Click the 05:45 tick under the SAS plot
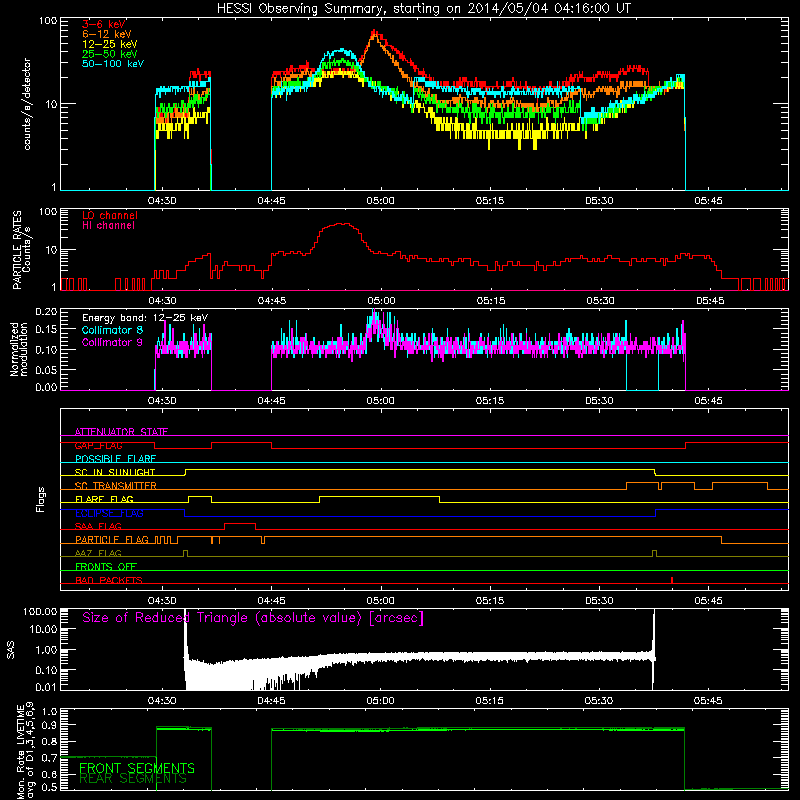Viewport: 800px width, 800px height. point(708,701)
